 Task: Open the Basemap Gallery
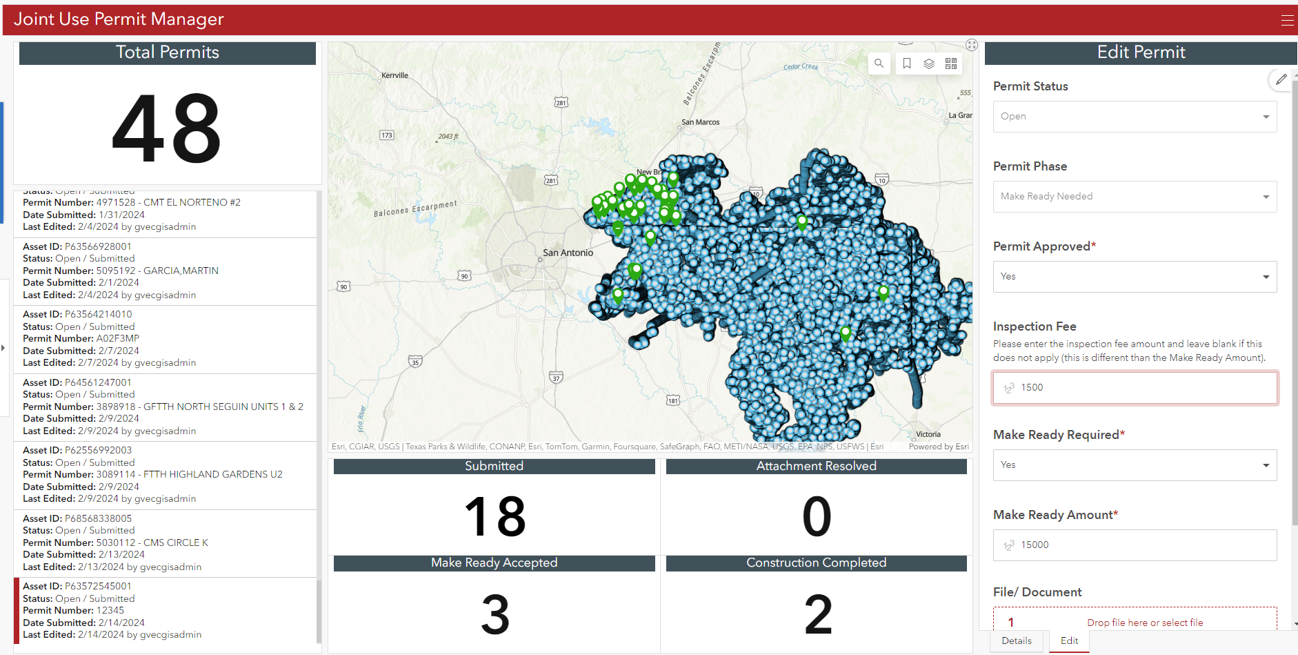[951, 63]
